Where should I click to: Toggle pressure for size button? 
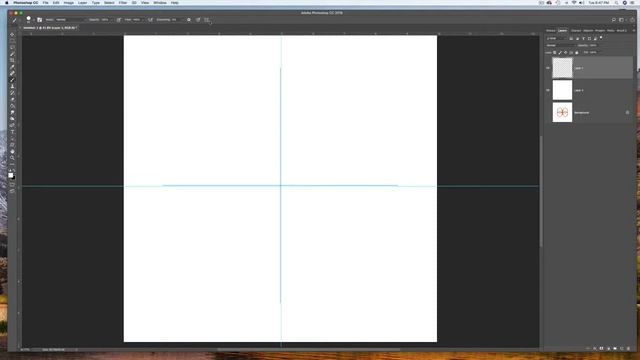click(x=198, y=20)
